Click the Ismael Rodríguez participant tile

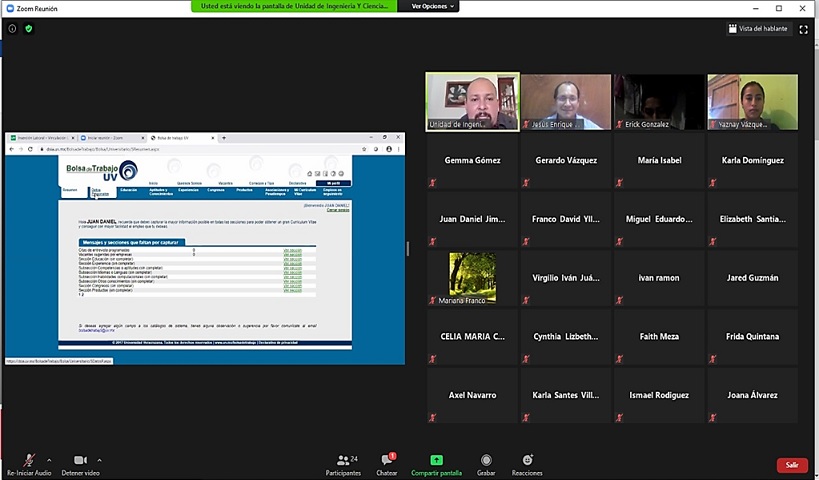click(659, 395)
